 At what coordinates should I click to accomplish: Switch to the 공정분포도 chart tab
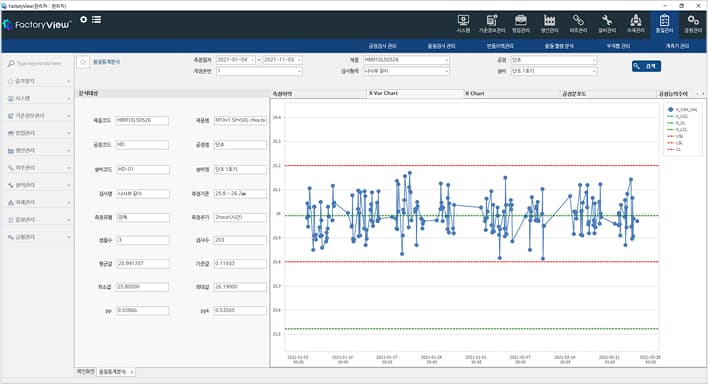click(608, 94)
